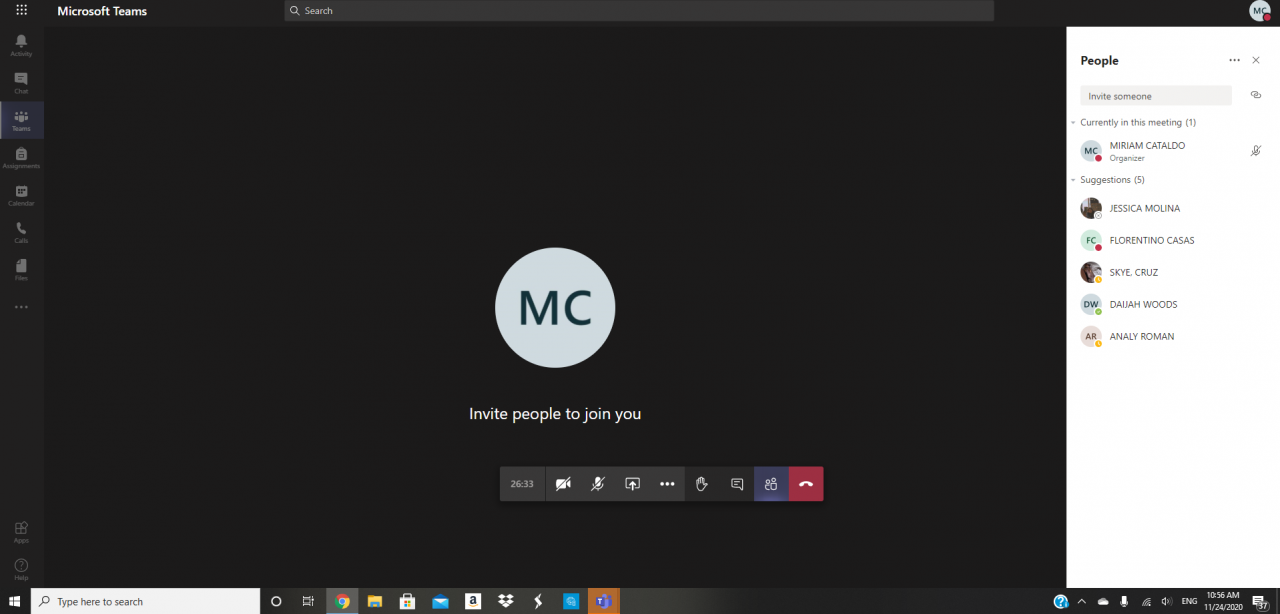Click the Teams search box

tap(639, 11)
